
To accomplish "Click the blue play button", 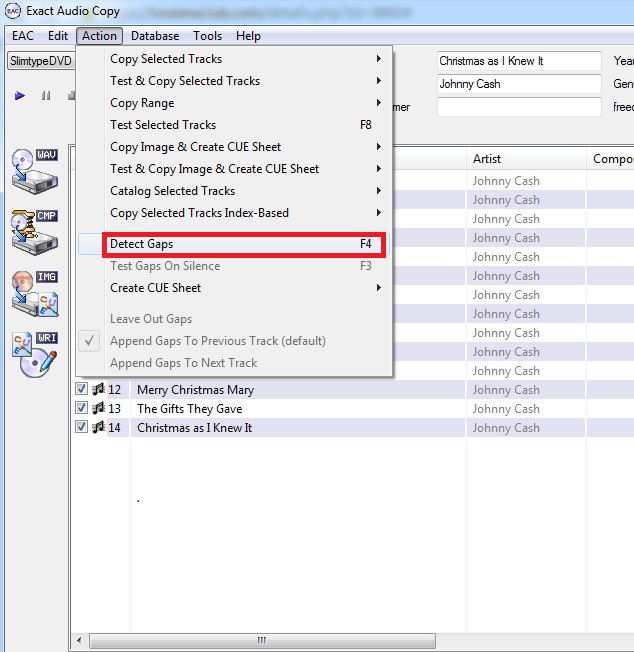I will pyautogui.click(x=20, y=96).
